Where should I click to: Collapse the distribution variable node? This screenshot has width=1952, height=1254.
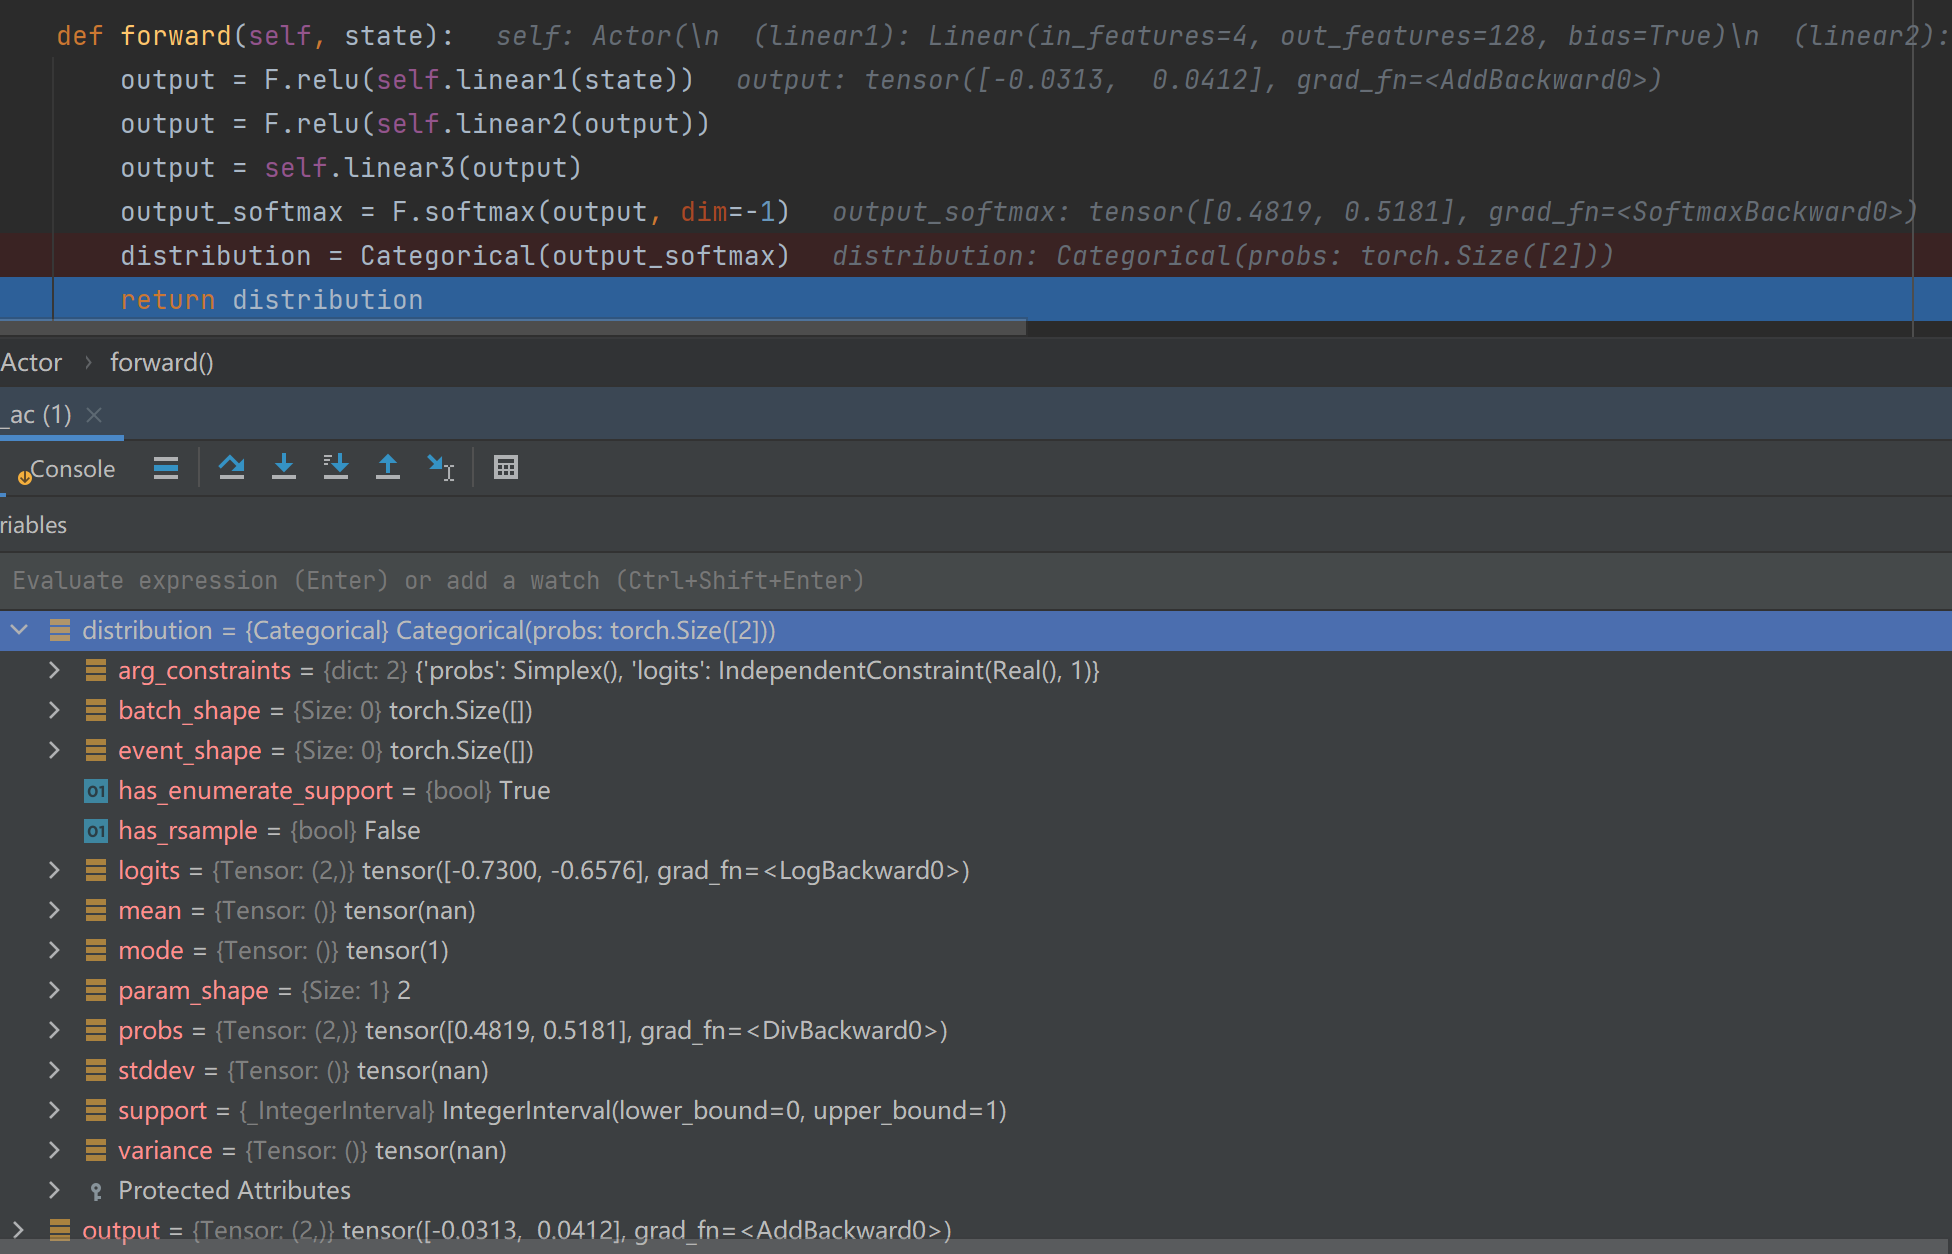tap(18, 630)
